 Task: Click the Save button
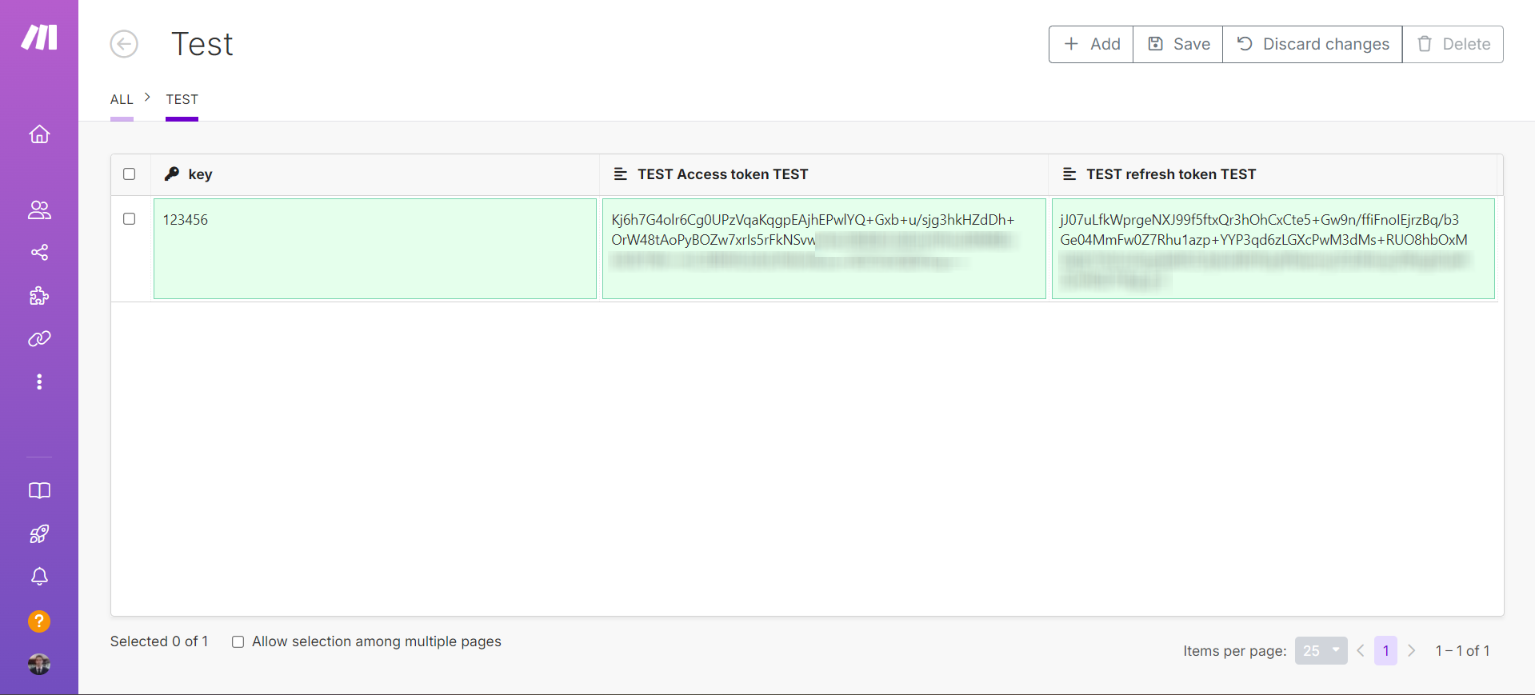coord(1178,44)
